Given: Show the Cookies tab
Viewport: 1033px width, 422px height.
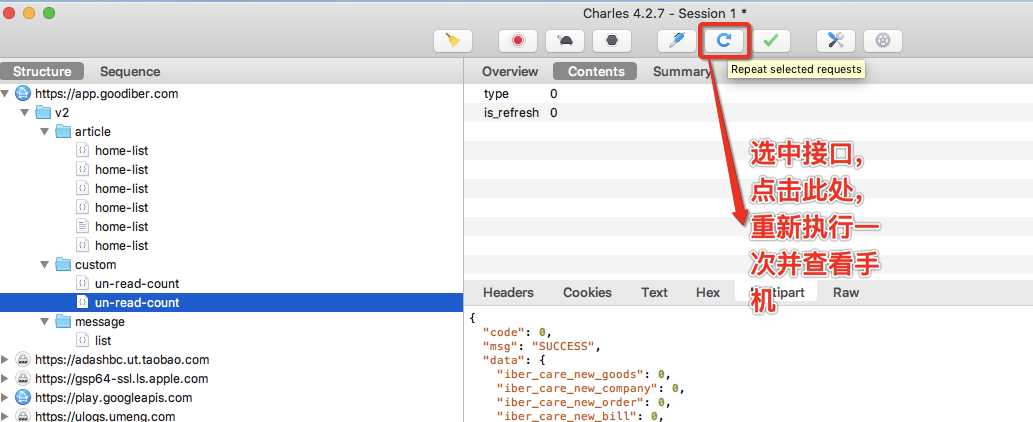Looking at the screenshot, I should 587,292.
